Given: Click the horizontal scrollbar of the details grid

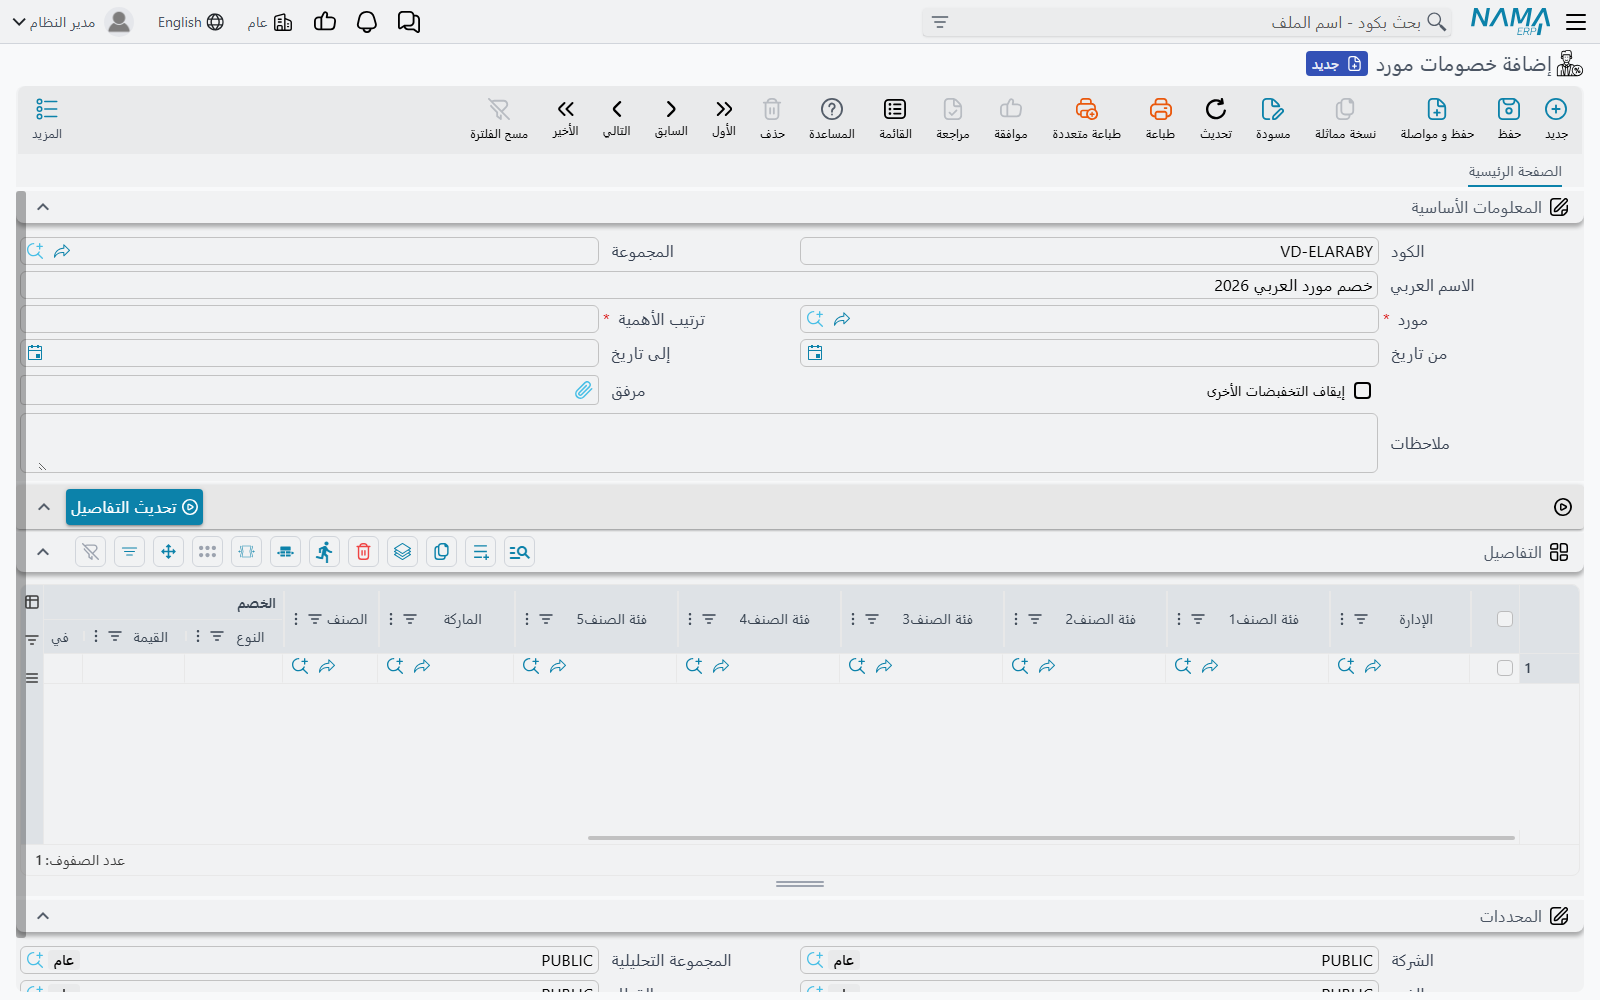Looking at the screenshot, I should (1051, 838).
